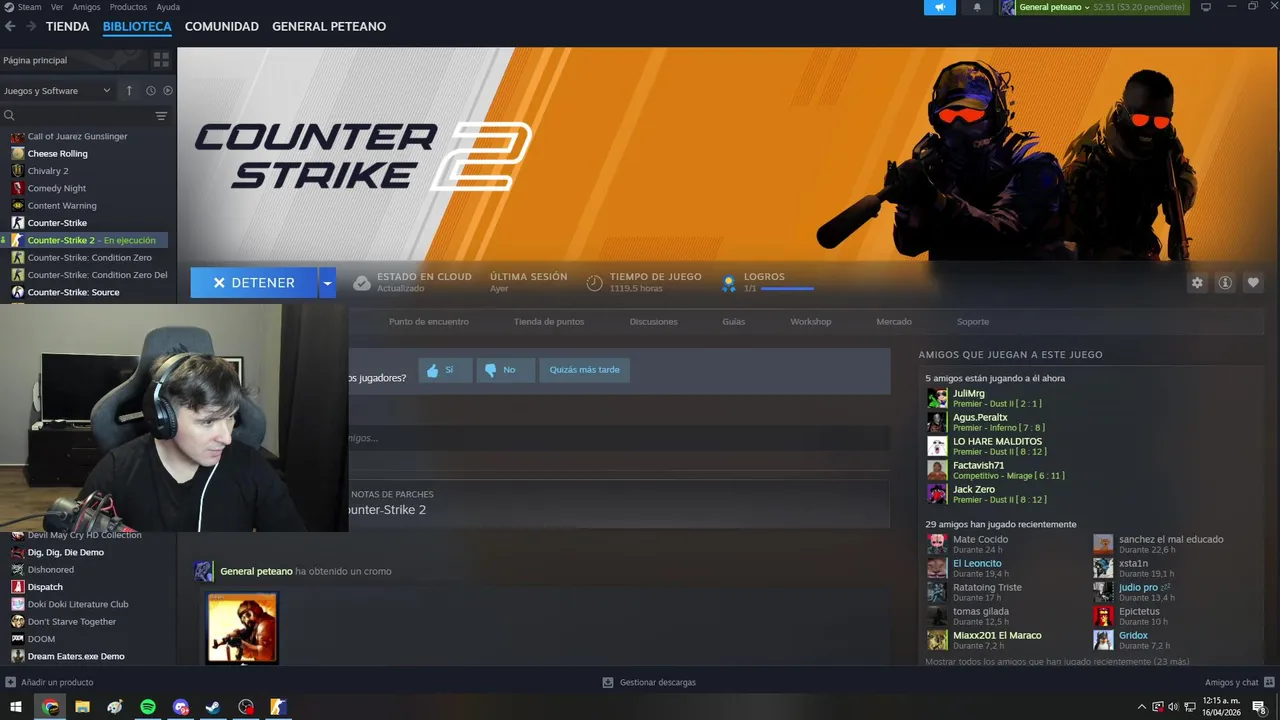Open the Workshop tab

(811, 322)
